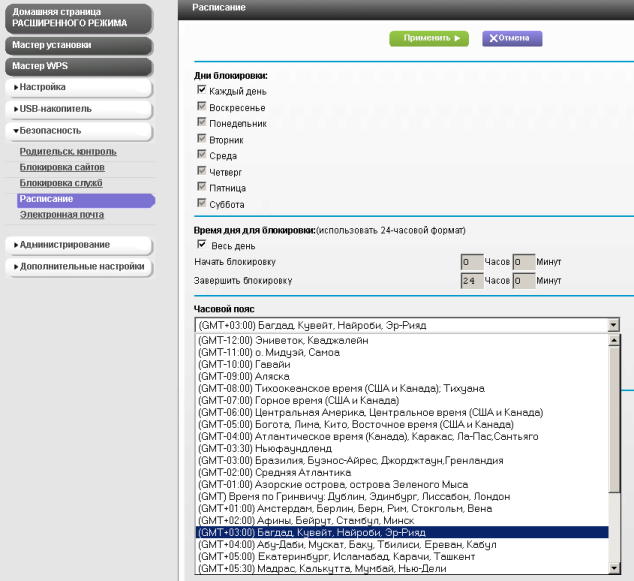
Task: Select highlighted (GMT+03:00) Багдад list option
Action: [x=402, y=532]
